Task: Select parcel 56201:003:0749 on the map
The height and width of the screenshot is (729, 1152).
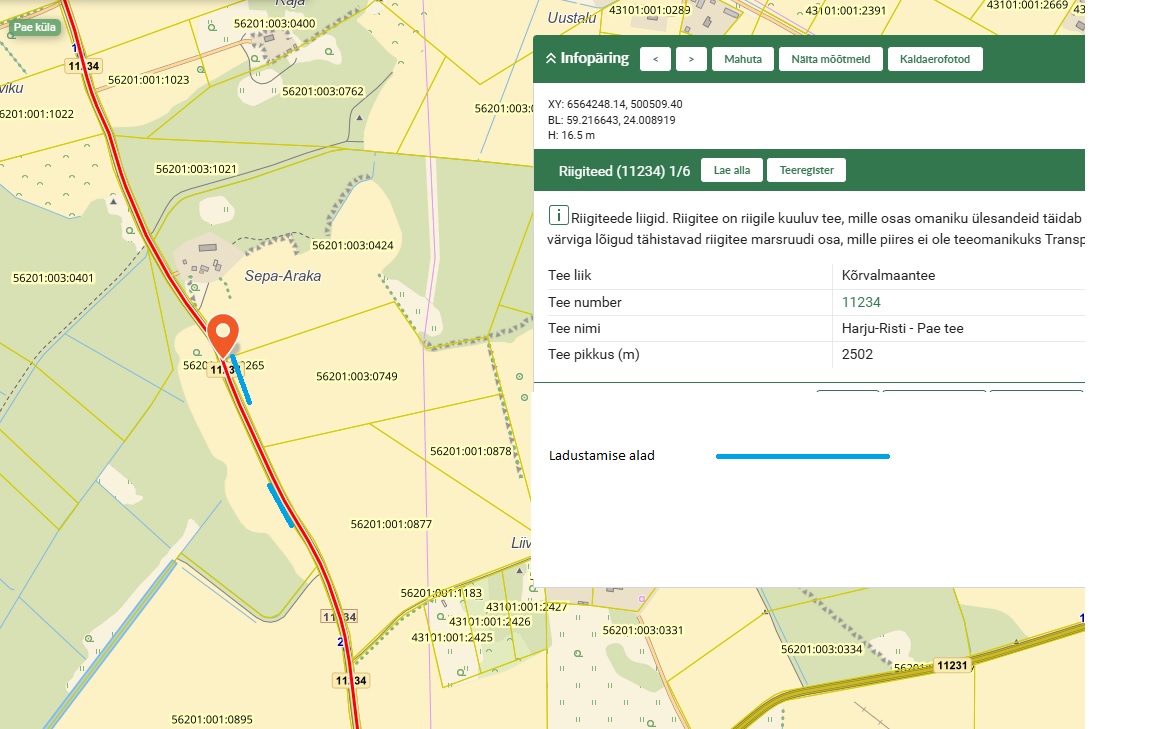Action: [357, 377]
